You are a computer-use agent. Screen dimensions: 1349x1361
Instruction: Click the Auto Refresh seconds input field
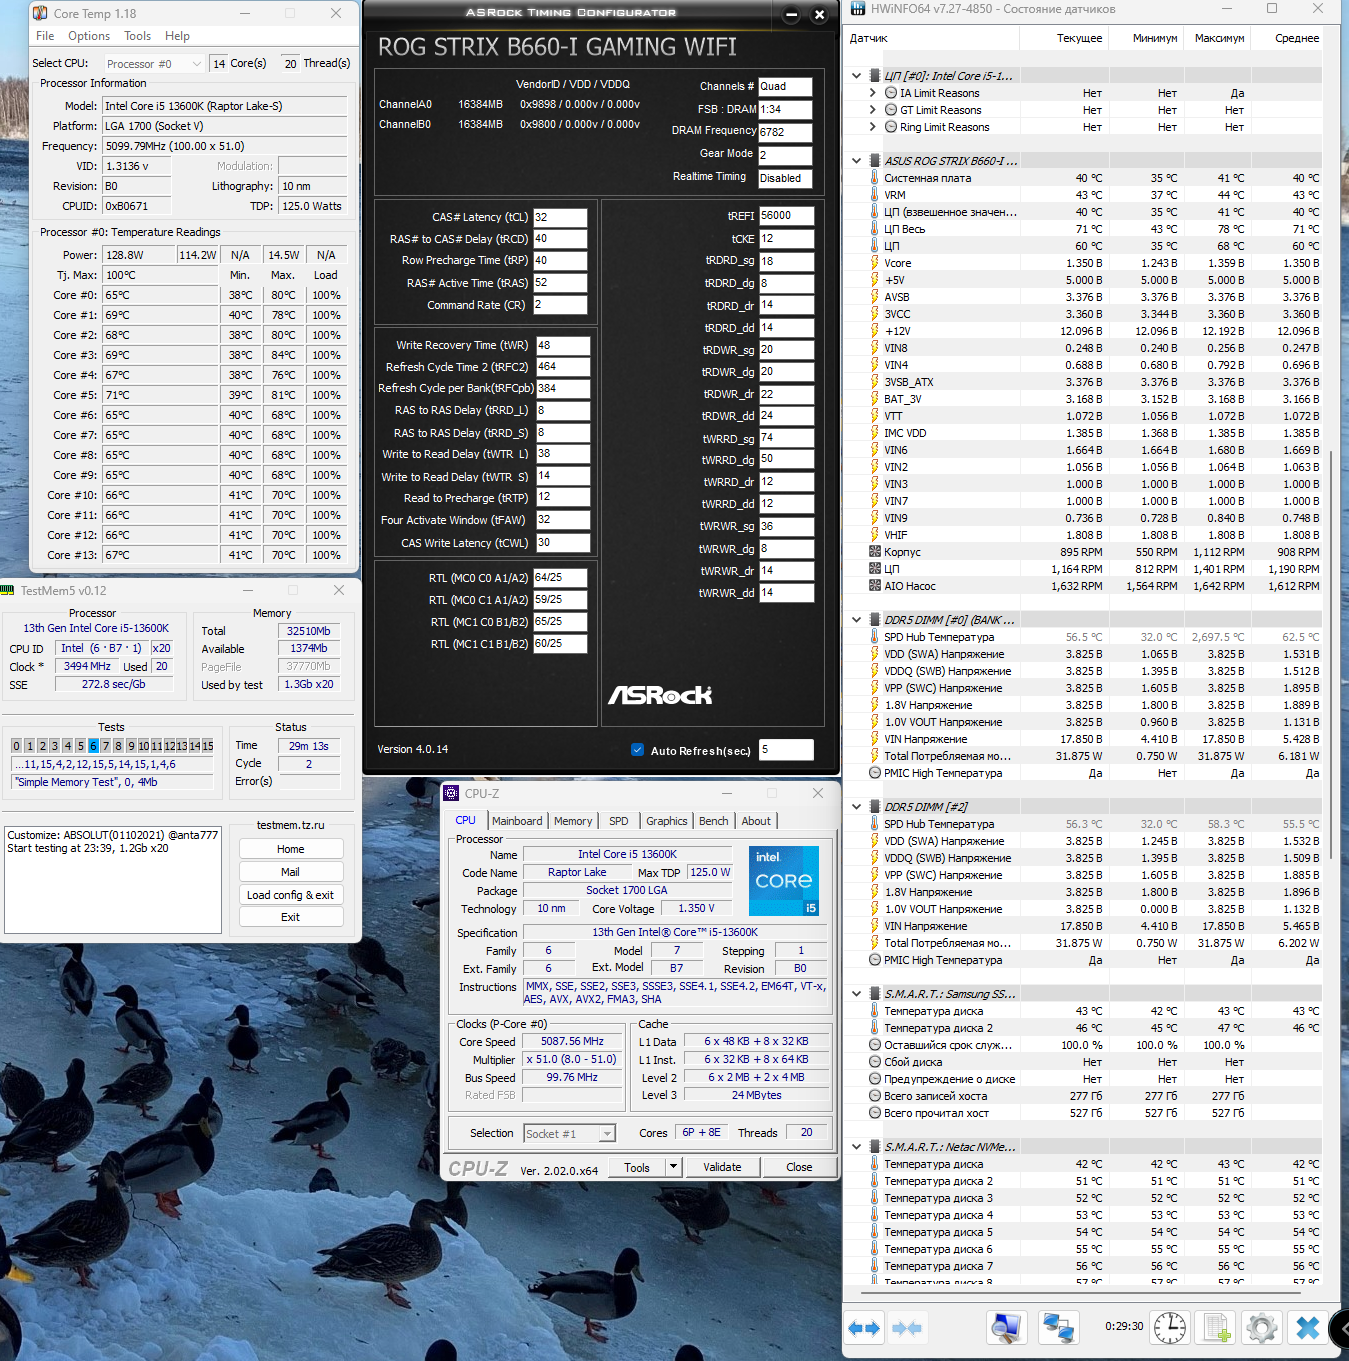point(786,750)
